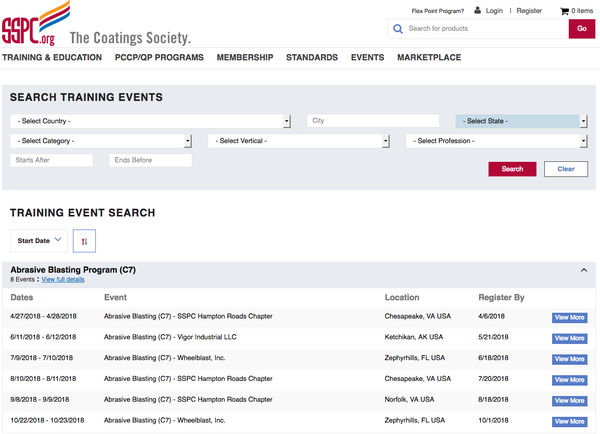Click the Register By column header
The image size is (600, 434).
click(501, 297)
